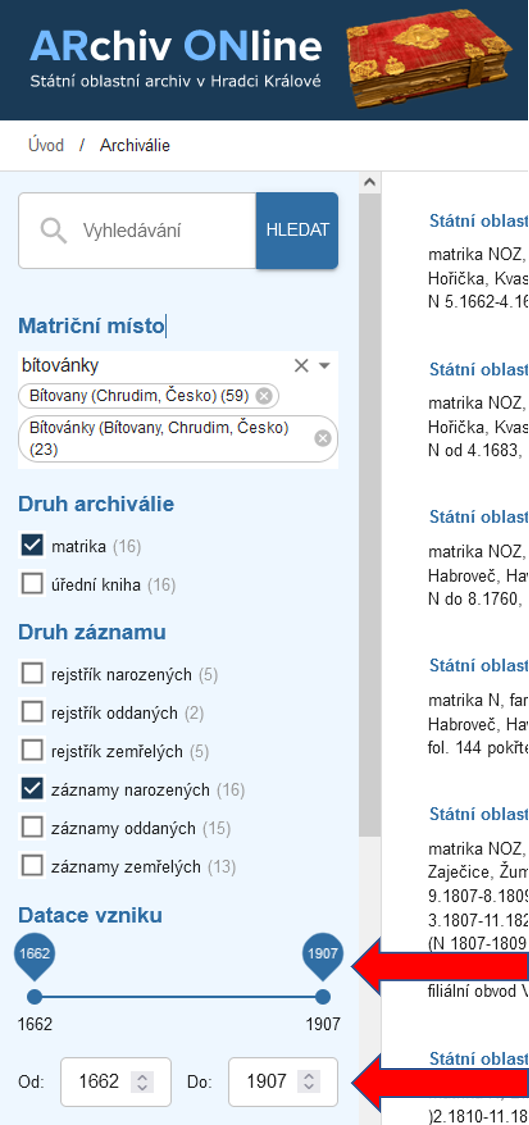Image resolution: width=529 pixels, height=1125 pixels.
Task: Expand the Matriční místo dropdown arrow
Action: click(324, 366)
